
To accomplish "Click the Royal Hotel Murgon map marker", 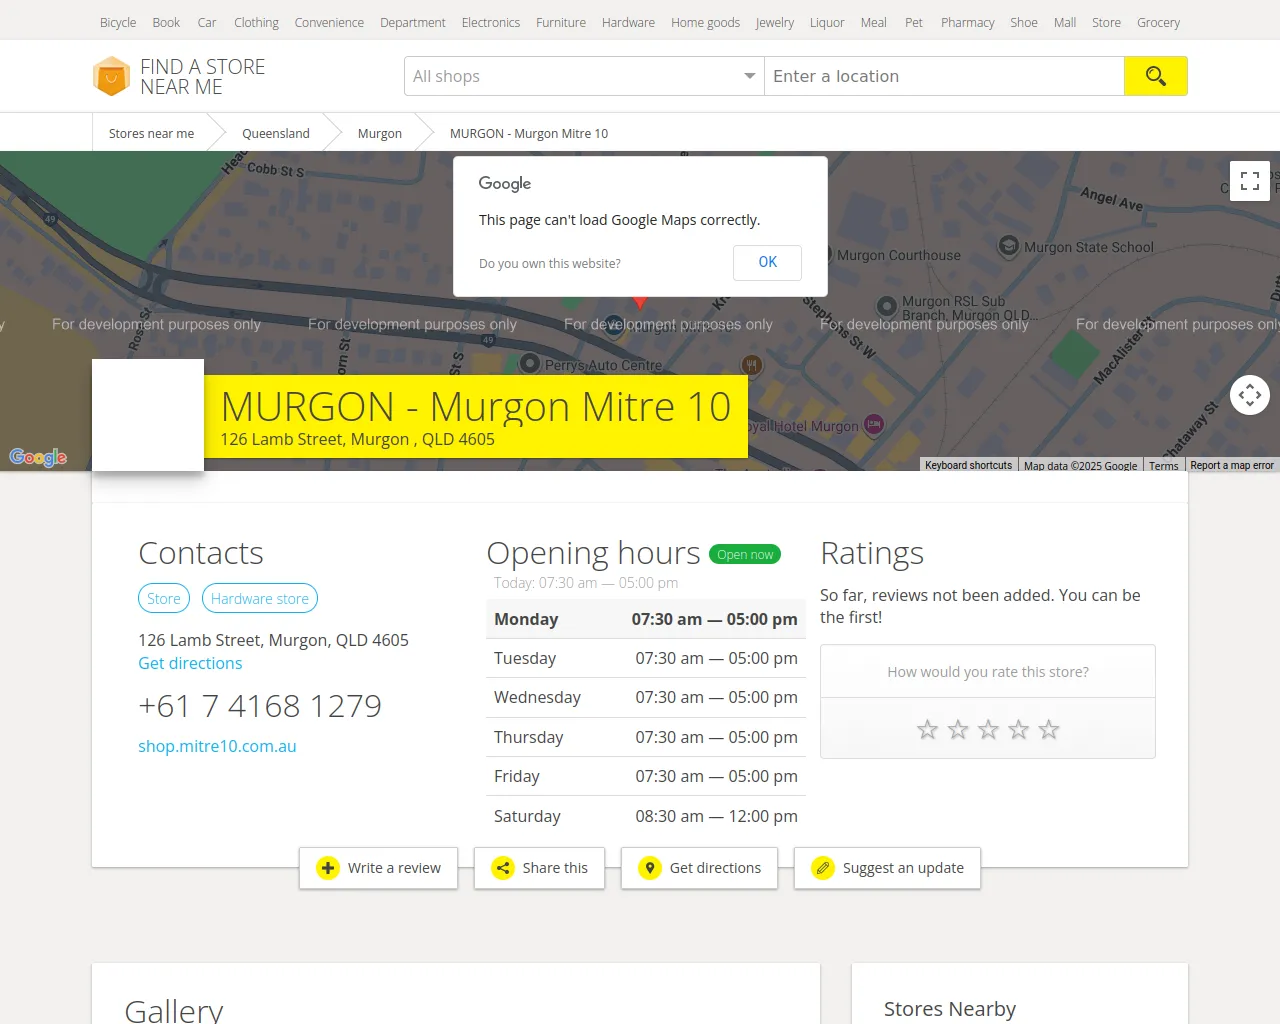I will click(873, 425).
